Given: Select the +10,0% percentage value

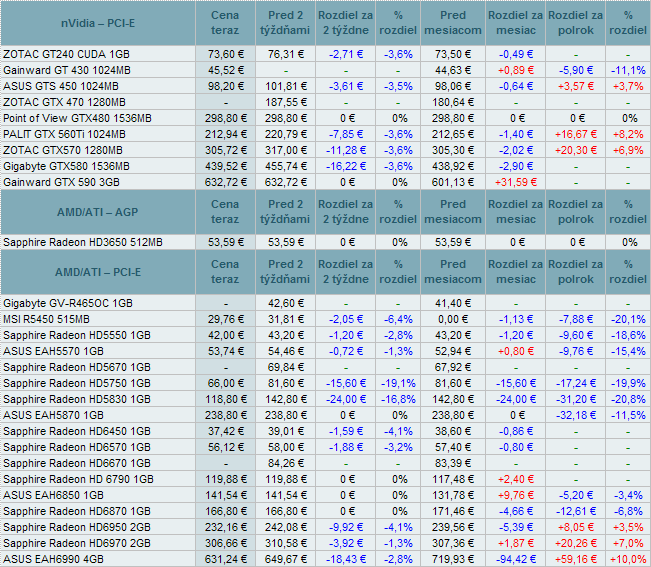Looking at the screenshot, I should click(x=628, y=560).
